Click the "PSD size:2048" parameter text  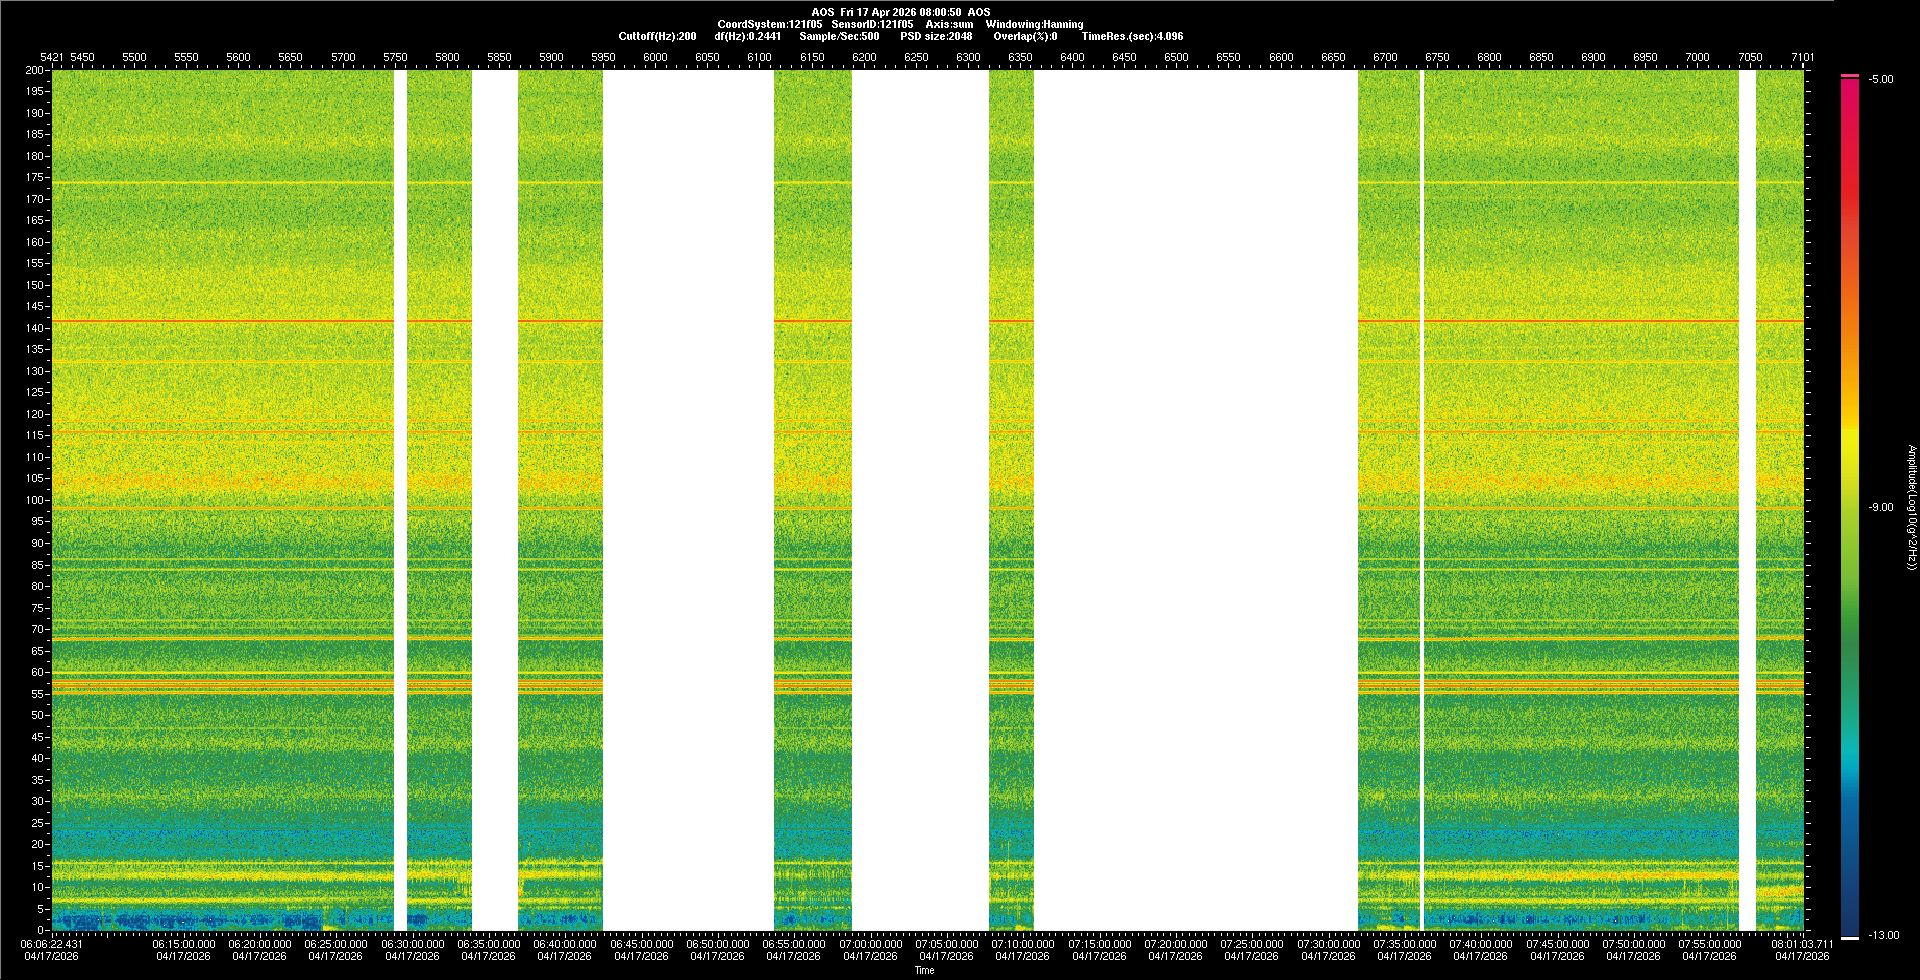pyautogui.click(x=936, y=36)
